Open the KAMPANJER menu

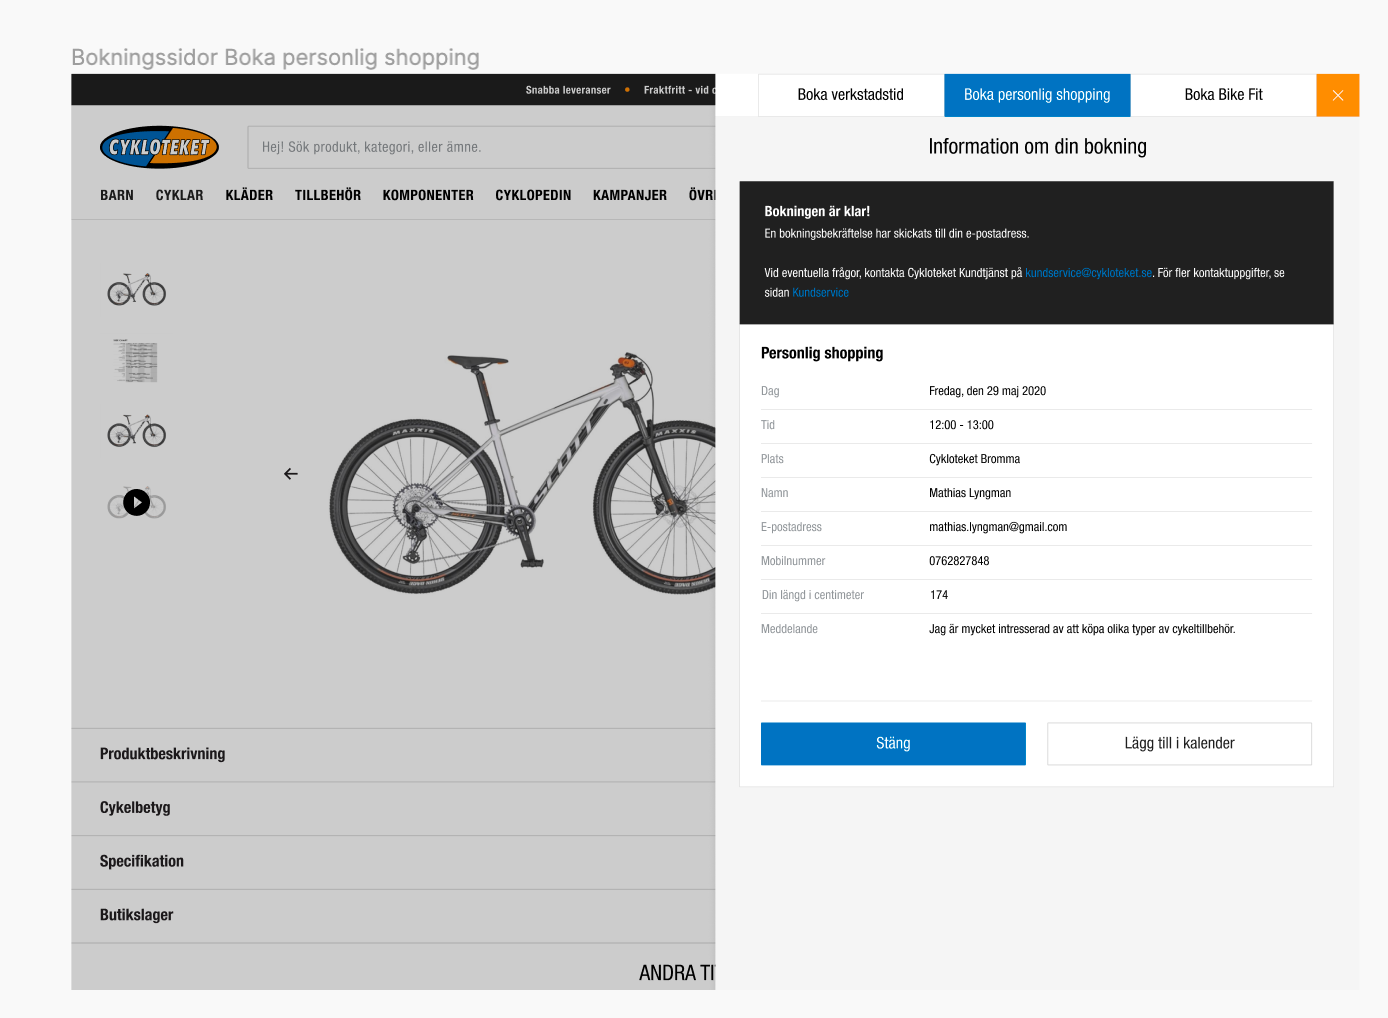pos(630,195)
